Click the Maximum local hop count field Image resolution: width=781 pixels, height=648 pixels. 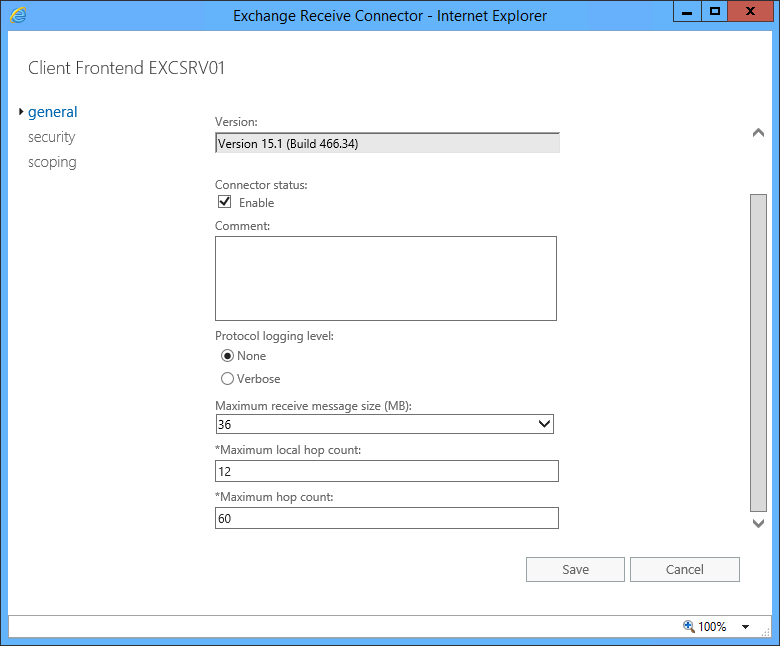387,471
